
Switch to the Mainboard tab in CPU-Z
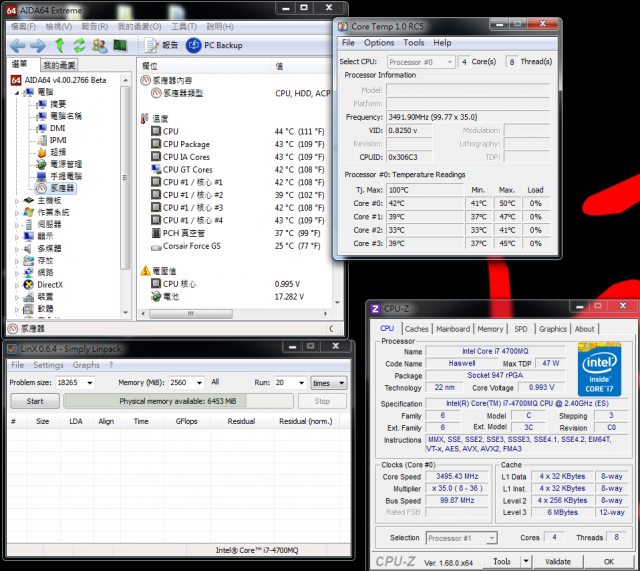pos(452,328)
